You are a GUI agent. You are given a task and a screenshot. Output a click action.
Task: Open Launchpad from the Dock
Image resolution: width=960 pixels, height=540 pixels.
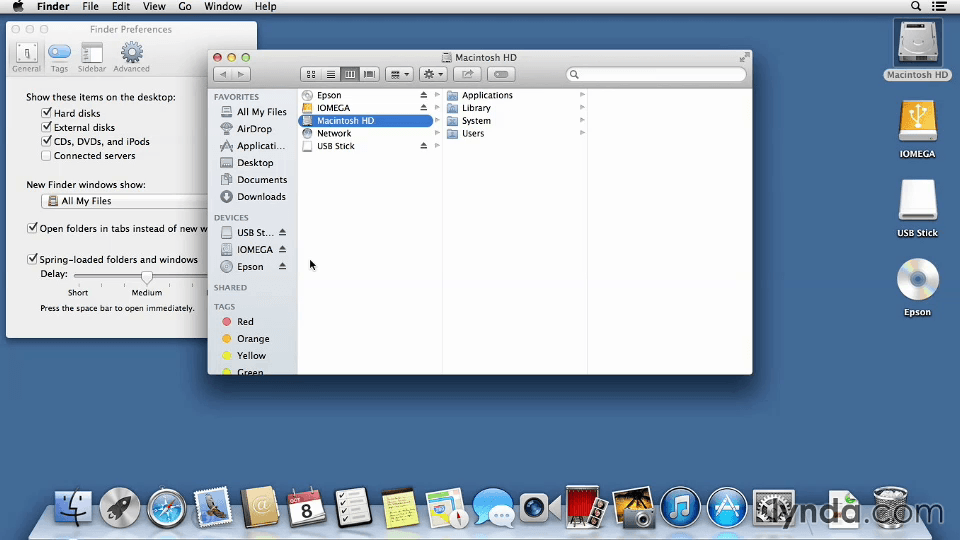pyautogui.click(x=119, y=507)
